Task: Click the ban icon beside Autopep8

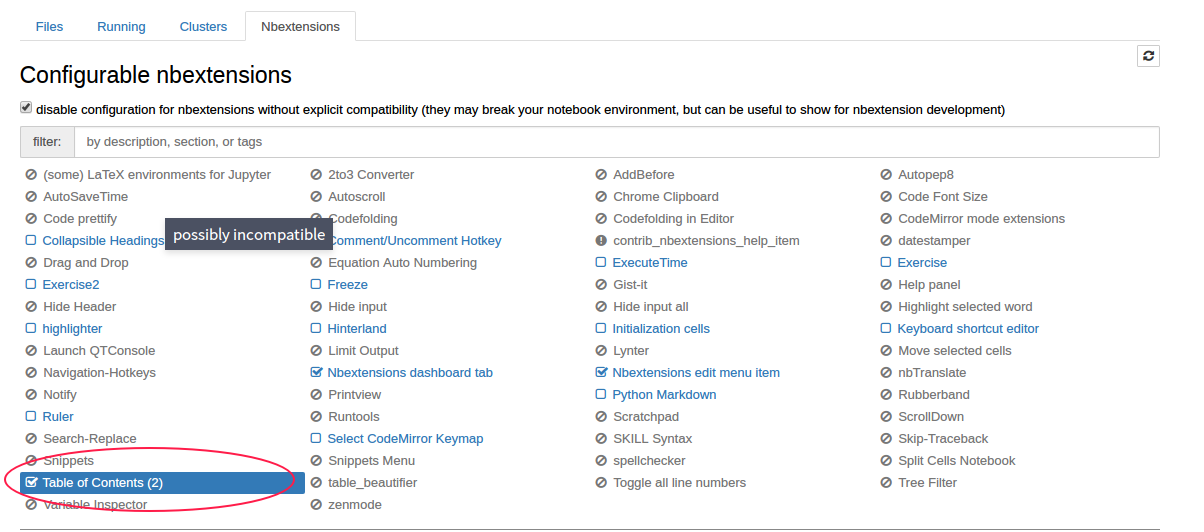Action: 886,175
